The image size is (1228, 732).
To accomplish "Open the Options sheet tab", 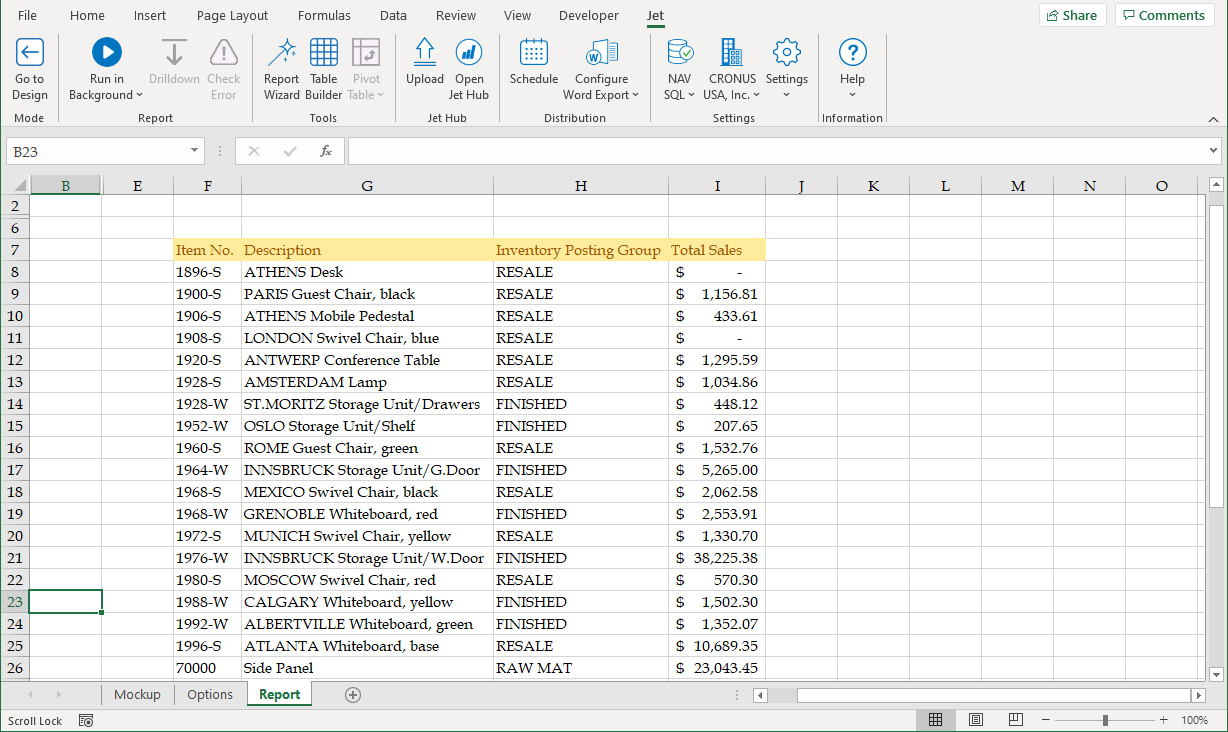I will [210, 695].
